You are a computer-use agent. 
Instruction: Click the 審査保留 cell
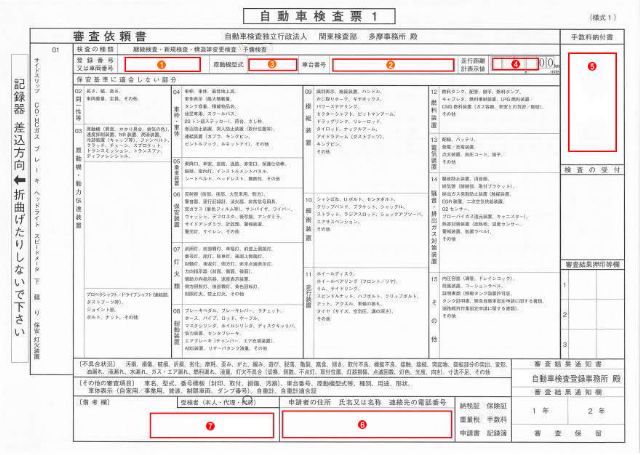point(569,433)
